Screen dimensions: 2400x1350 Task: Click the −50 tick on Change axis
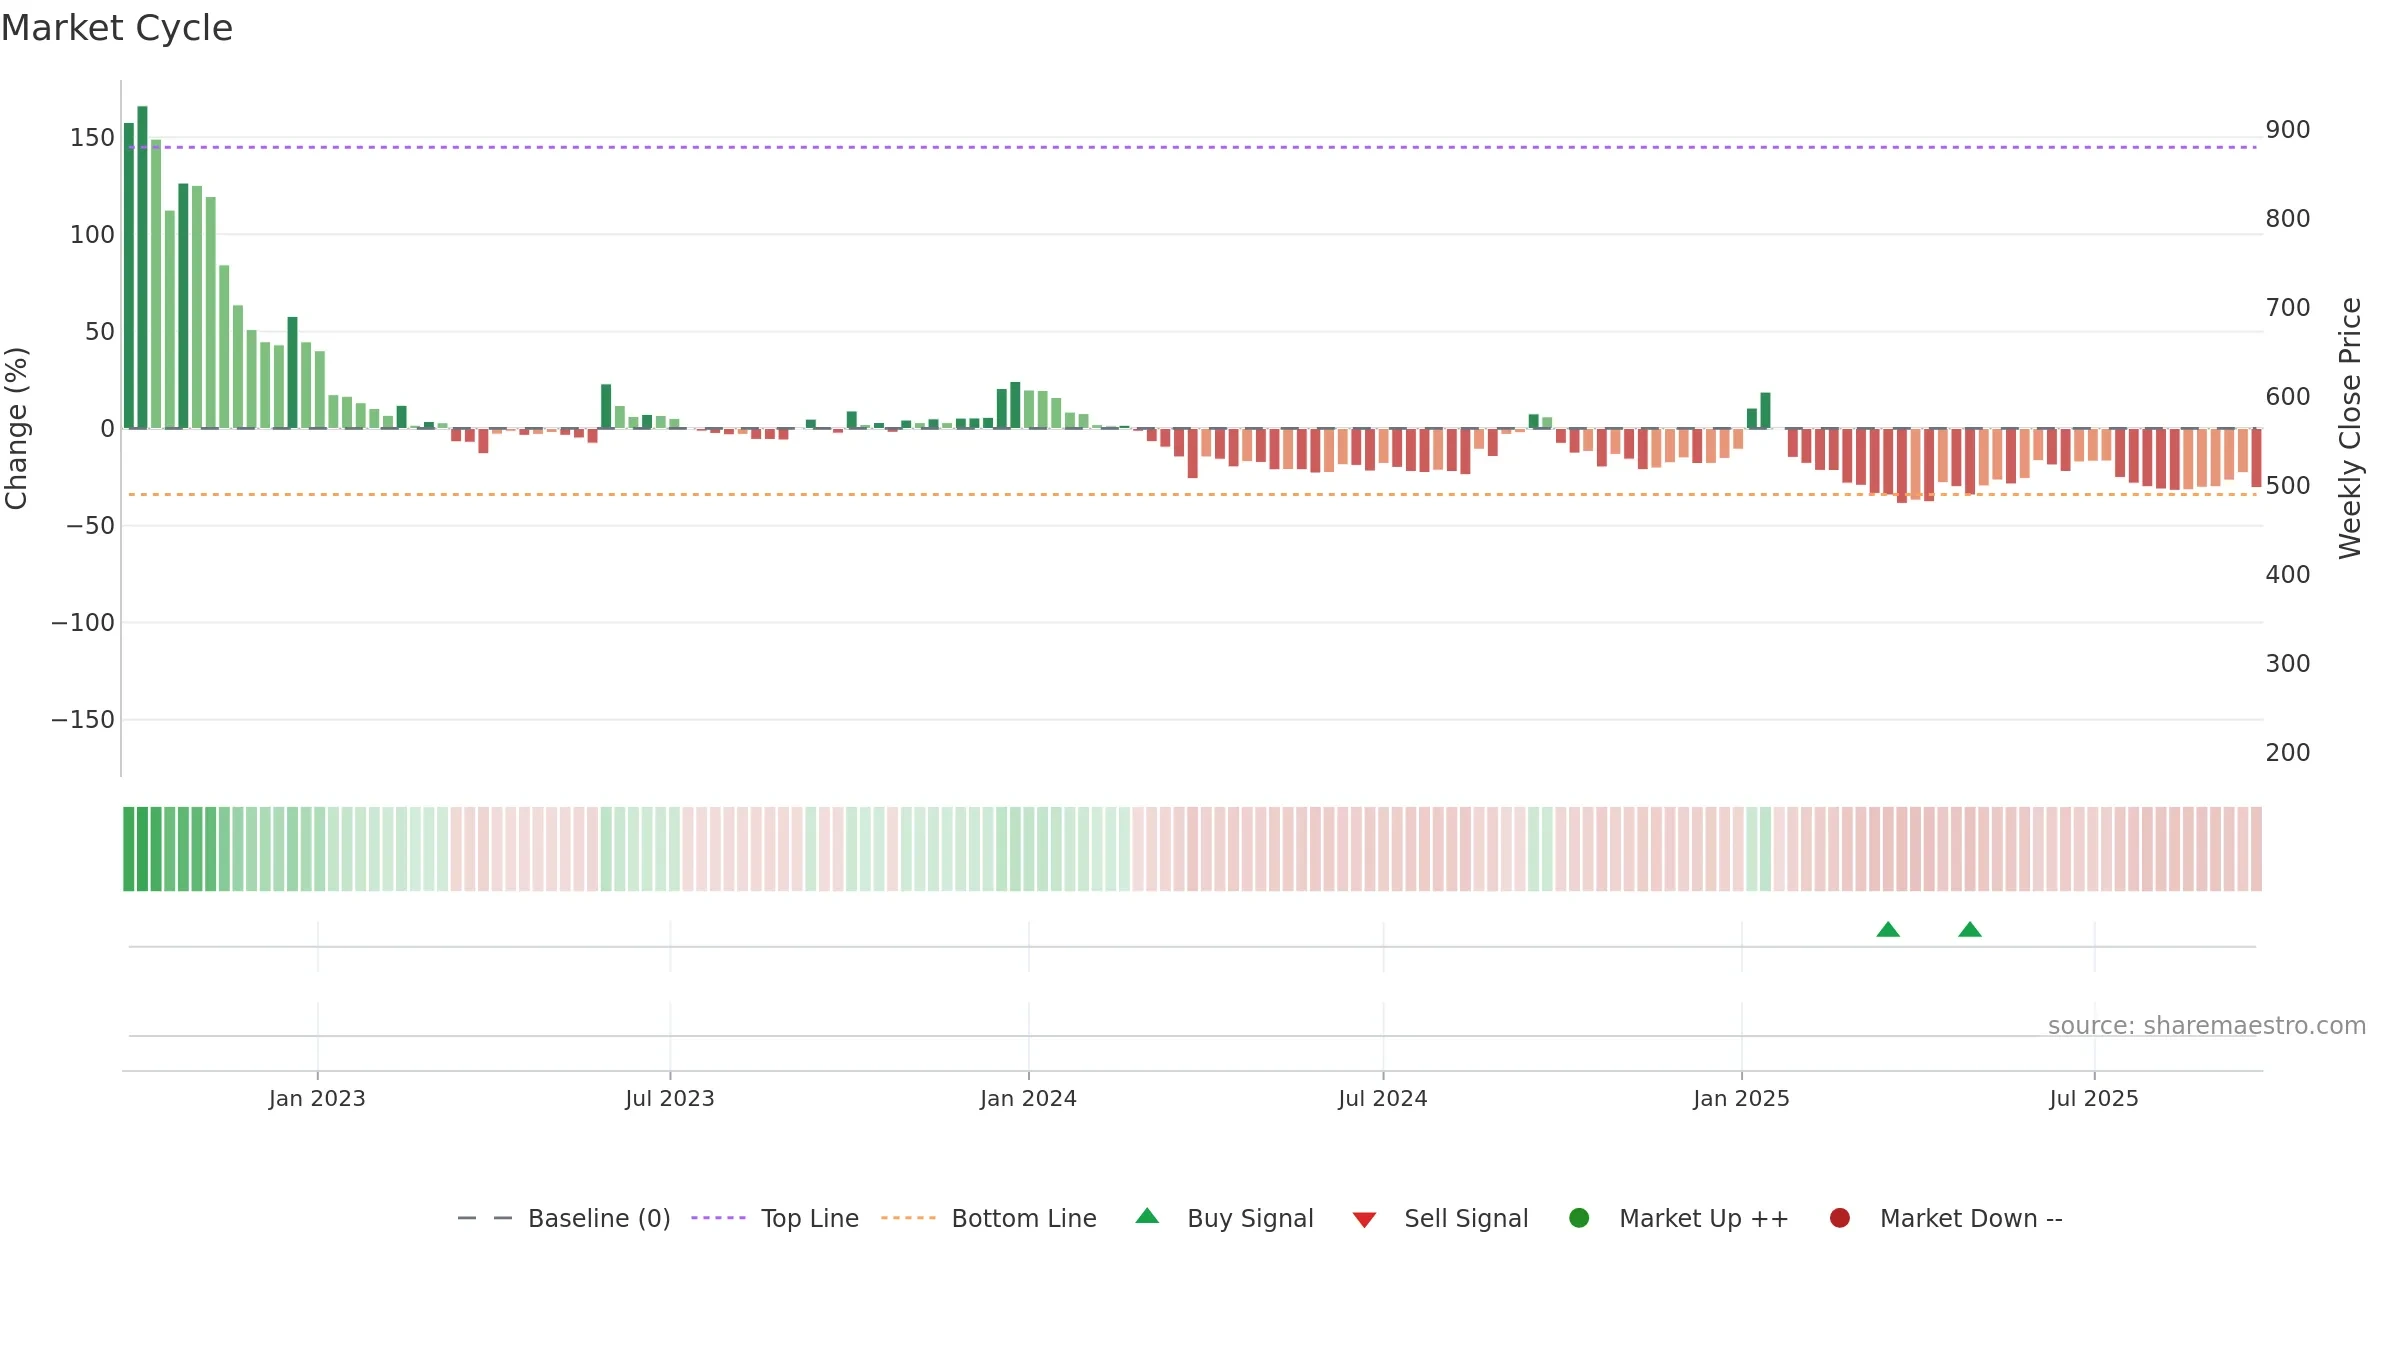coord(91,526)
